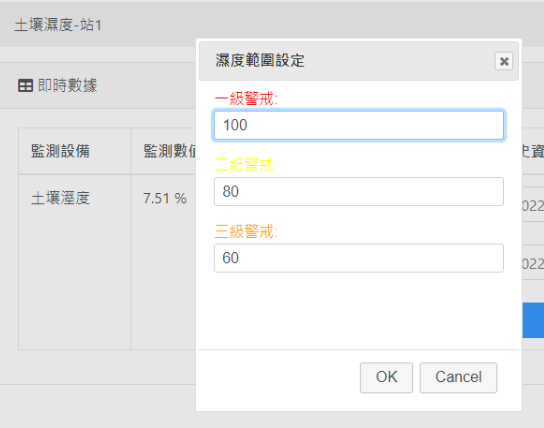Click the blue button at right edge
The height and width of the screenshot is (428, 544).
[x=533, y=320]
